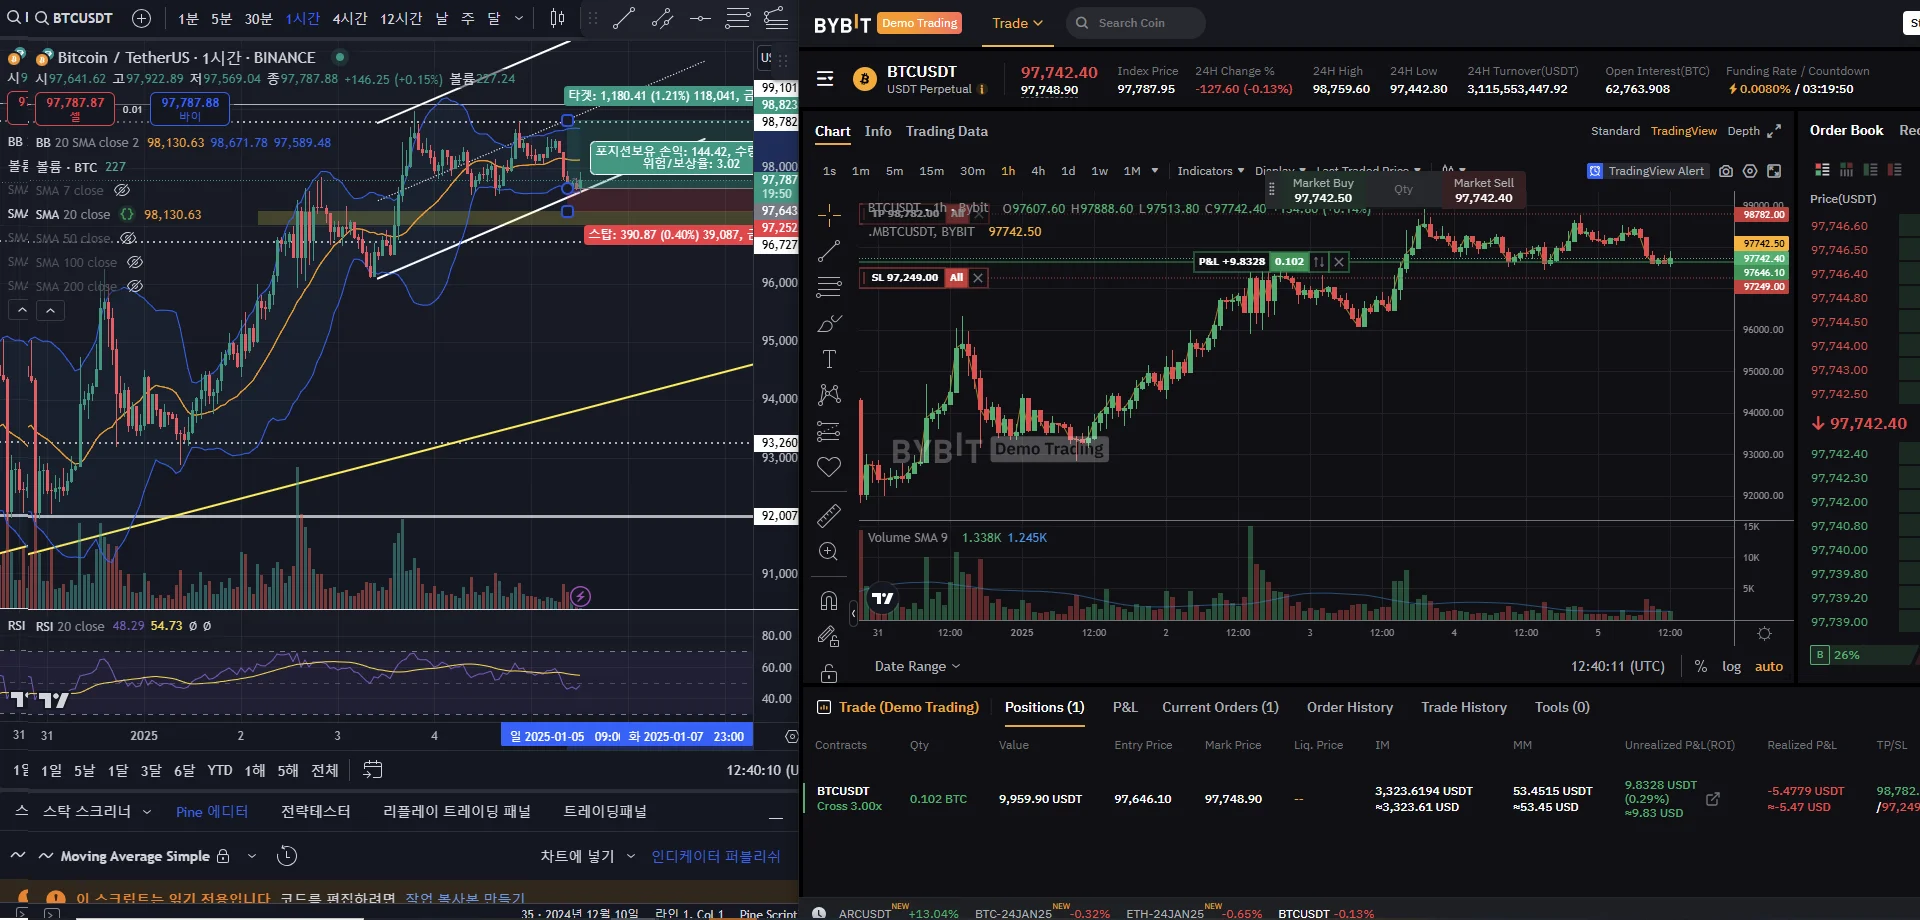Open the Trade History tab

coord(1463,707)
